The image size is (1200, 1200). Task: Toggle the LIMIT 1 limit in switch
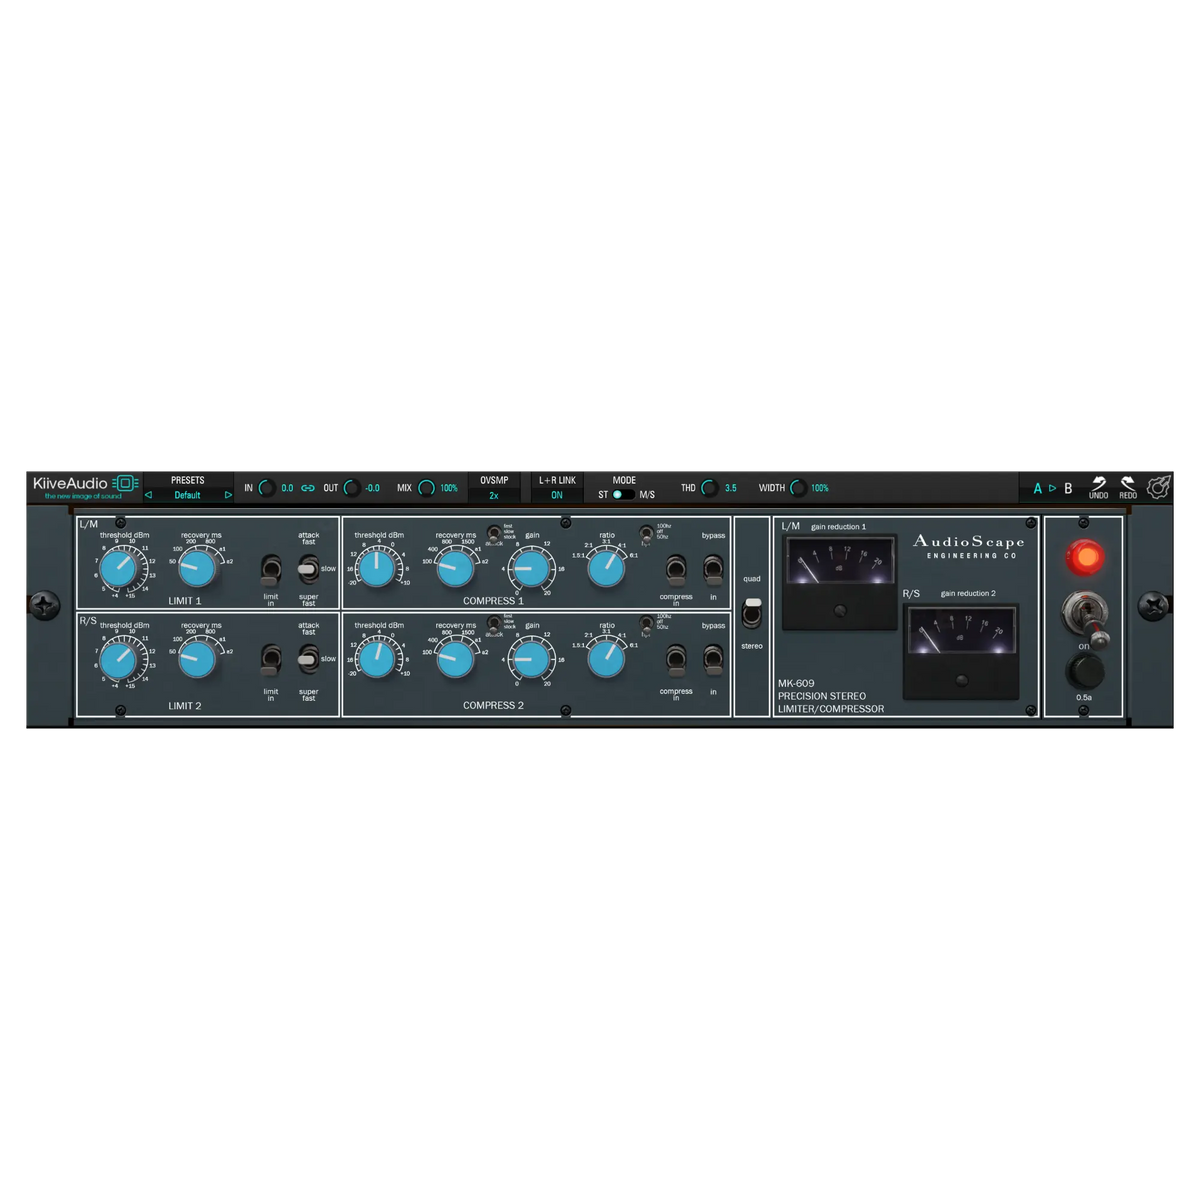(x=270, y=571)
